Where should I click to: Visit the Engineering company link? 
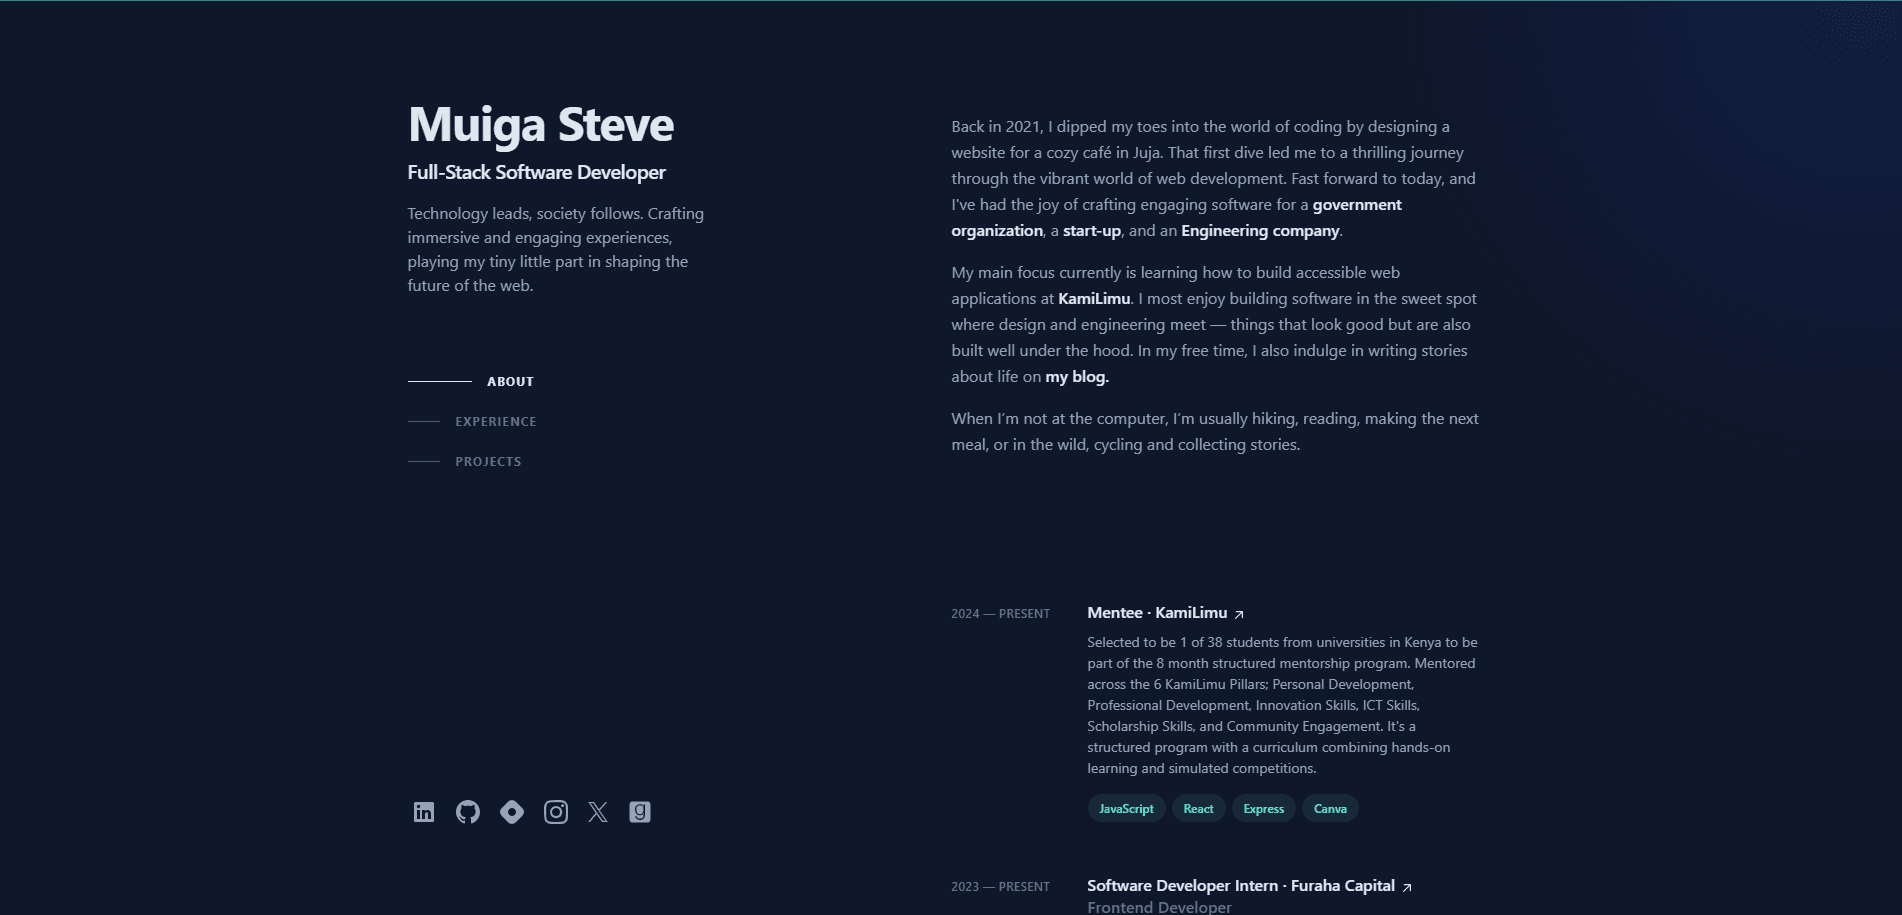coord(1260,230)
